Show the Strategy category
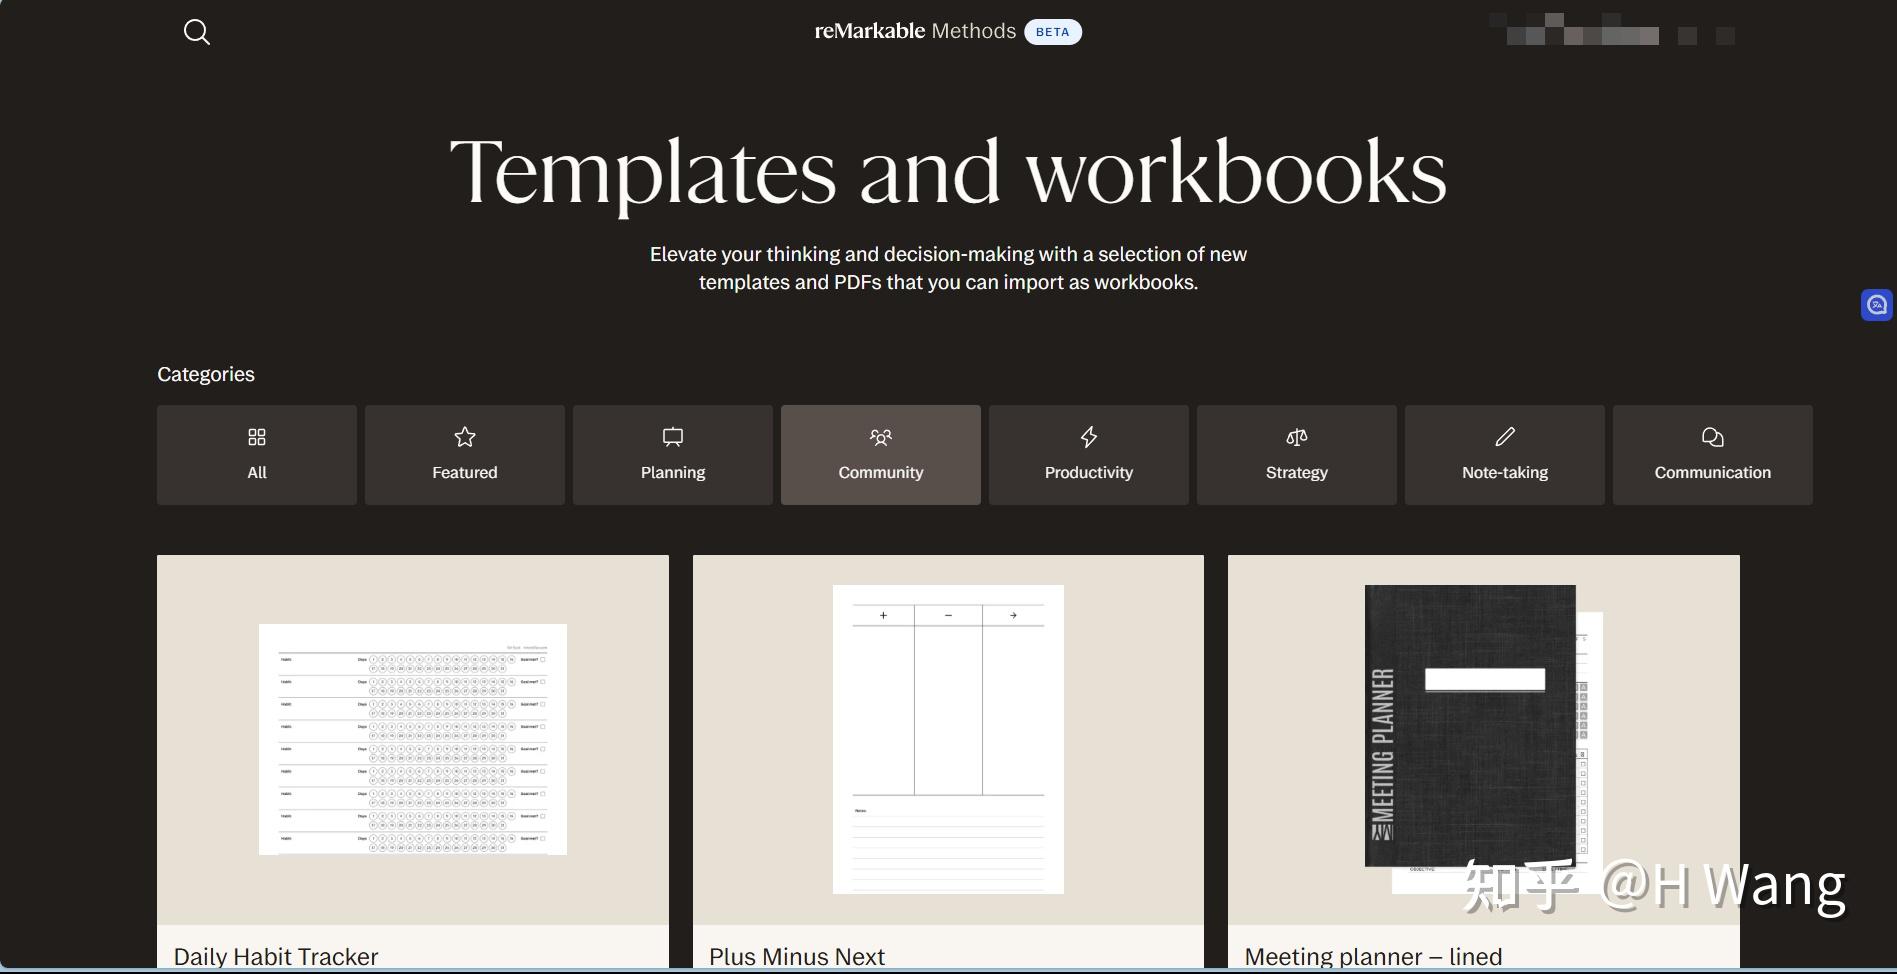 [x=1297, y=455]
